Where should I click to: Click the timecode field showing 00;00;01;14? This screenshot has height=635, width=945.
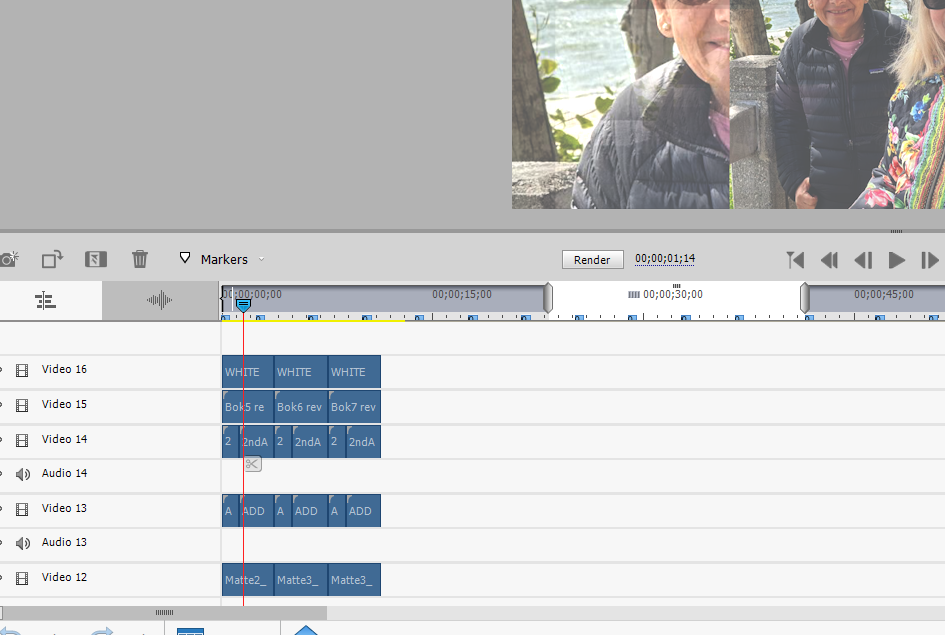(664, 258)
